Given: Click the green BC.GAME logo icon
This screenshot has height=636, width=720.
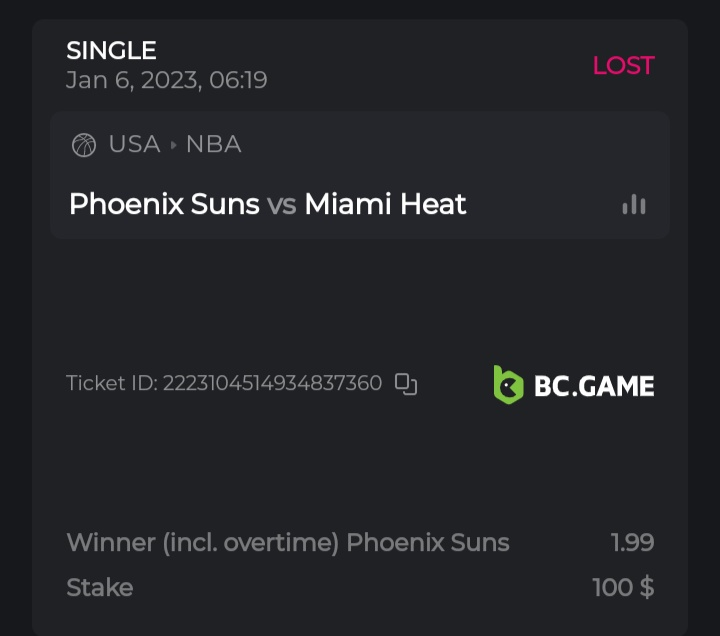Looking at the screenshot, I should [x=508, y=385].
